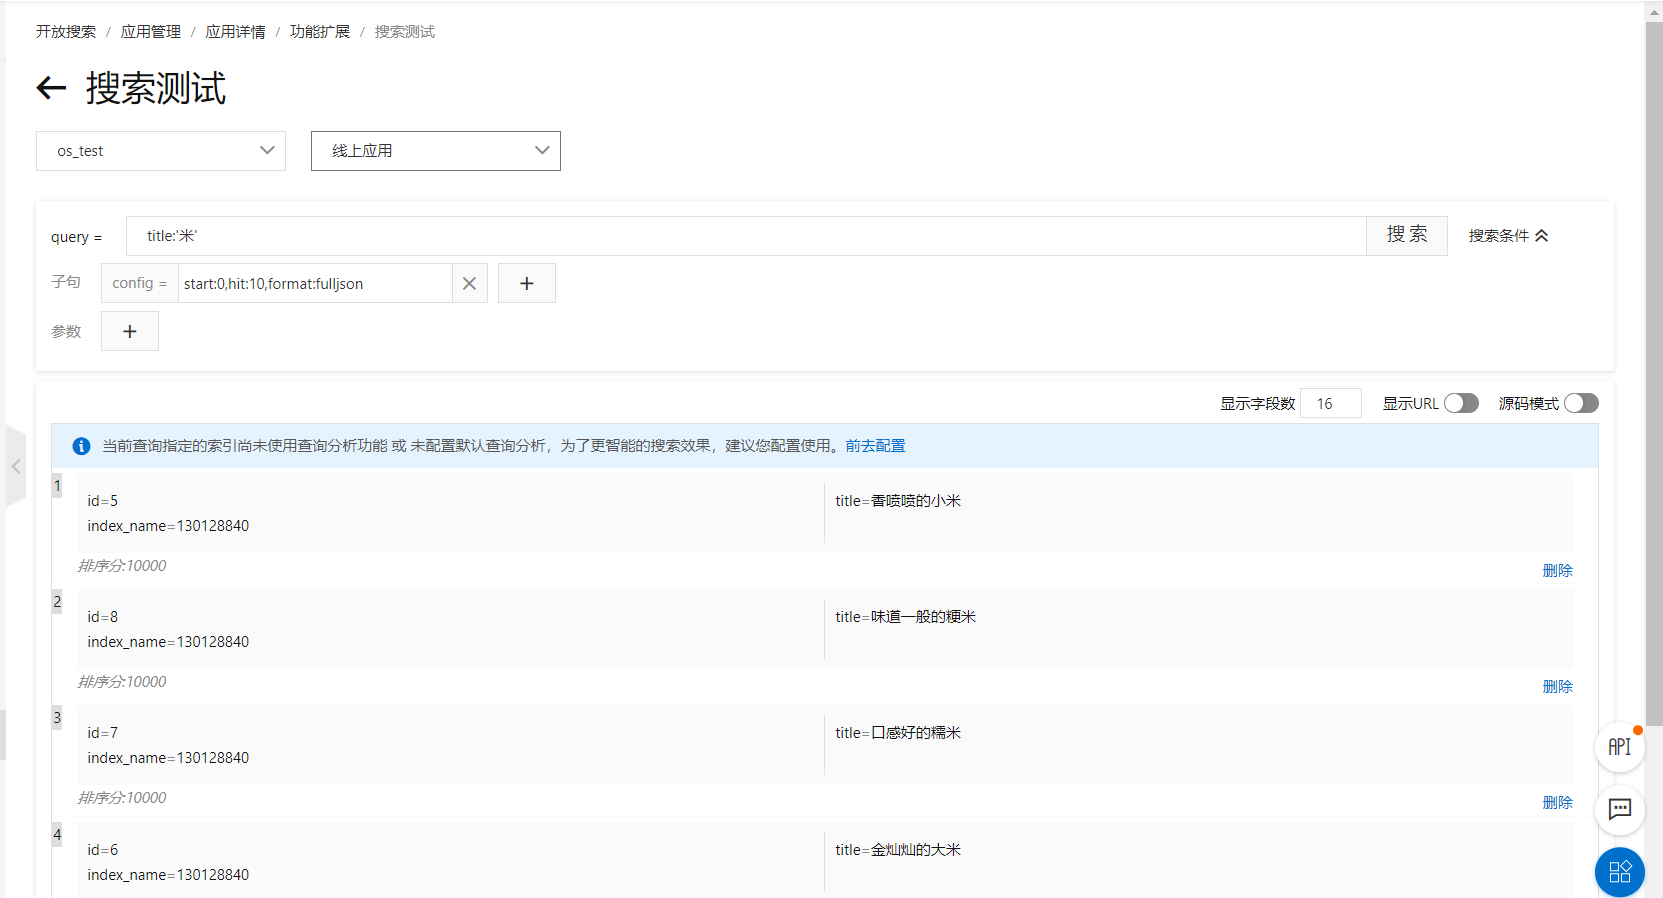Toggle the 源码模式 switch
The height and width of the screenshot is (898, 1663).
[x=1581, y=403]
